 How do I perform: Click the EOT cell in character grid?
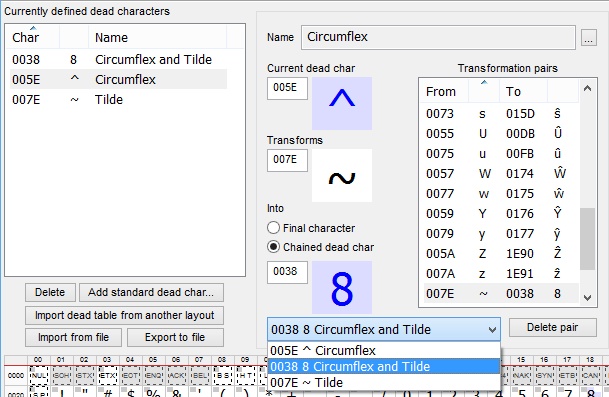point(130,376)
